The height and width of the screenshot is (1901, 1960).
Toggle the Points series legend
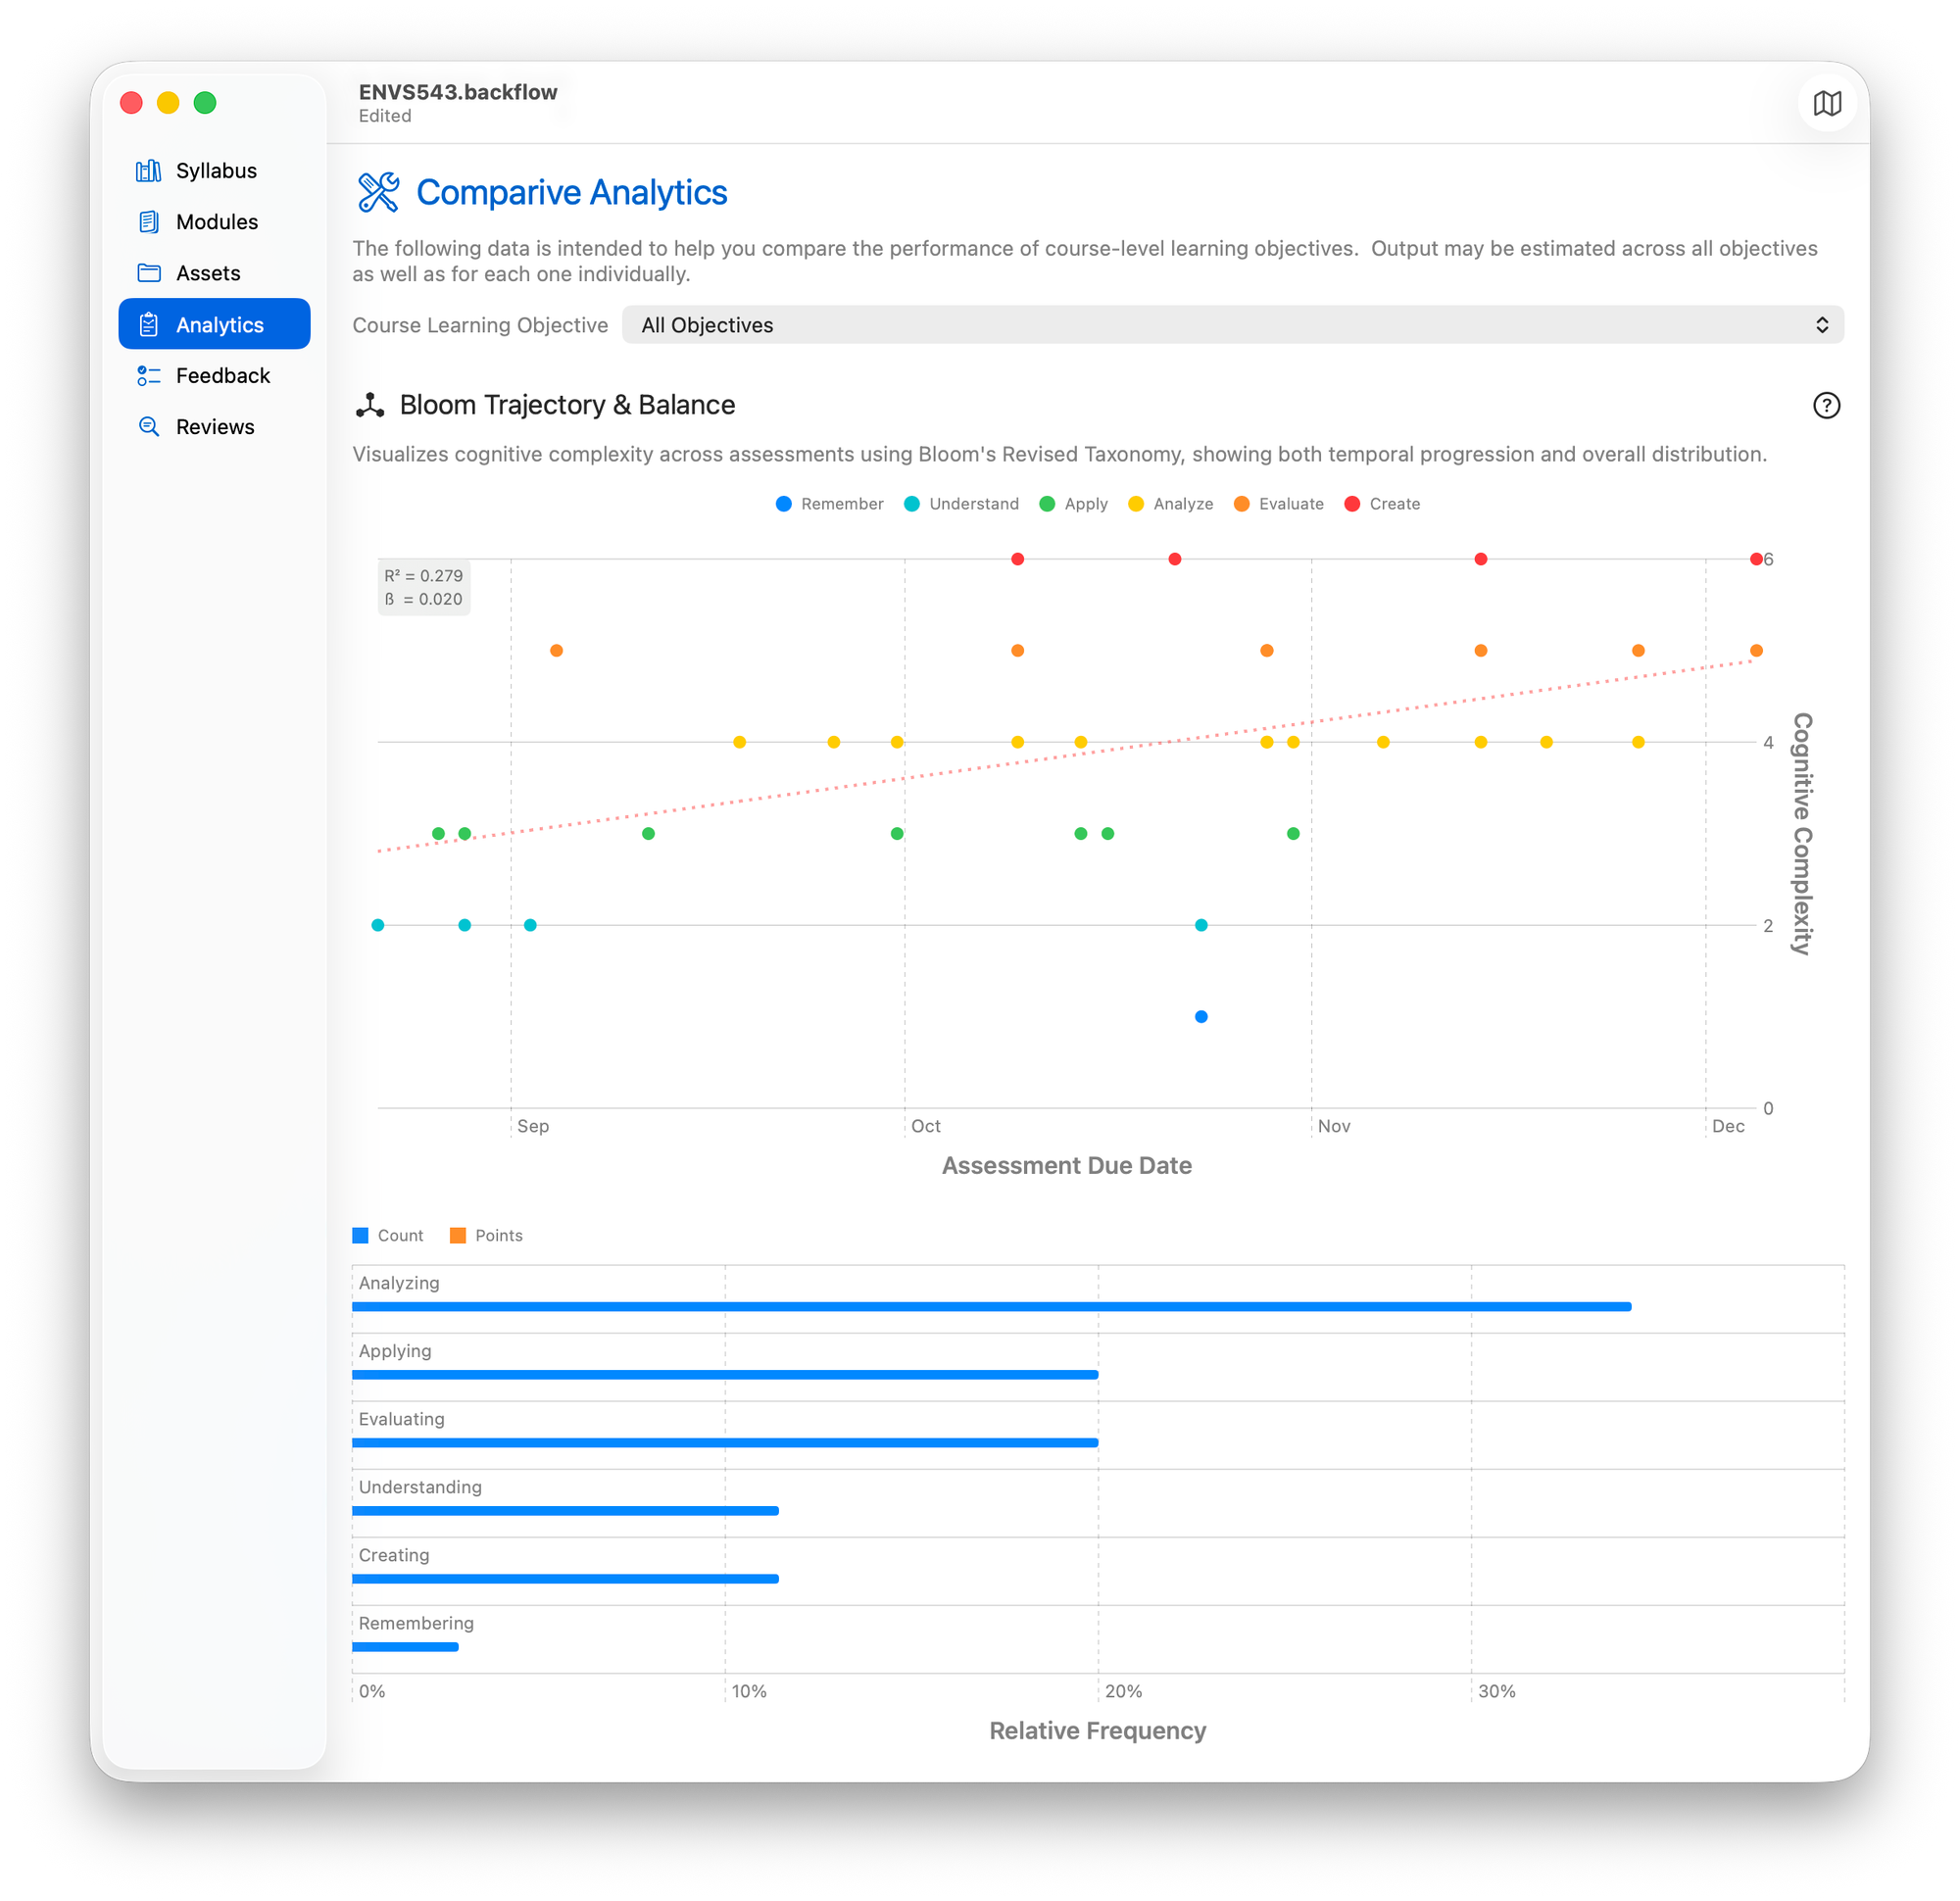[x=486, y=1236]
